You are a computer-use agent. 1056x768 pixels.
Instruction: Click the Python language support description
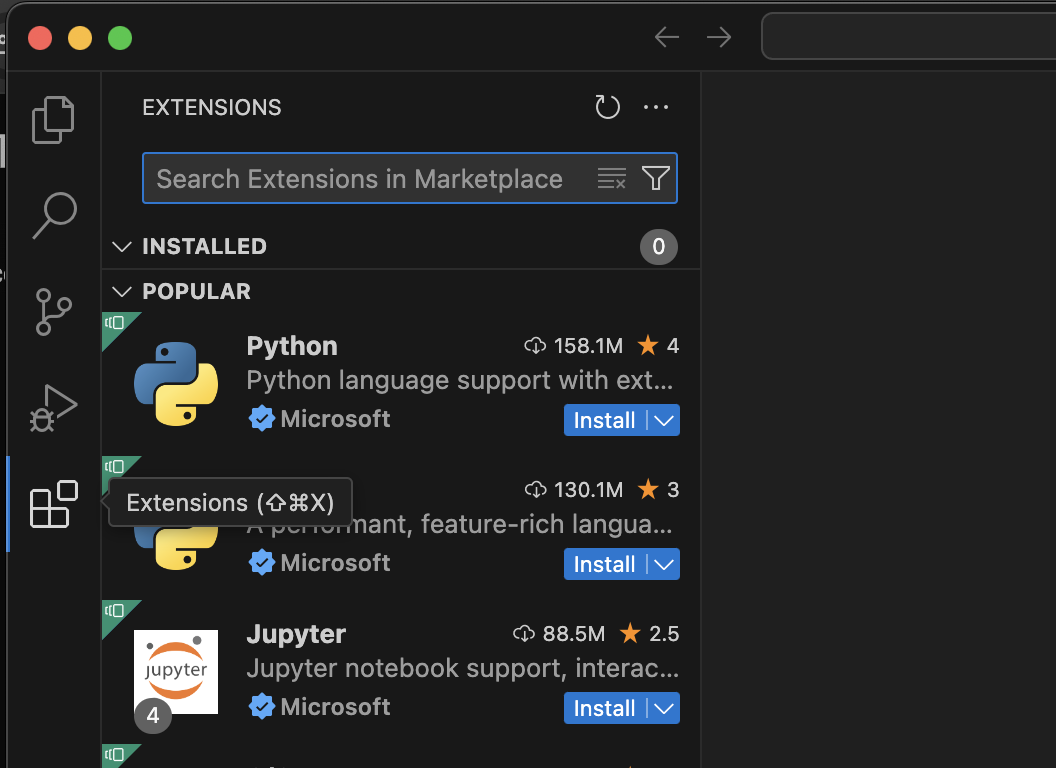(460, 381)
